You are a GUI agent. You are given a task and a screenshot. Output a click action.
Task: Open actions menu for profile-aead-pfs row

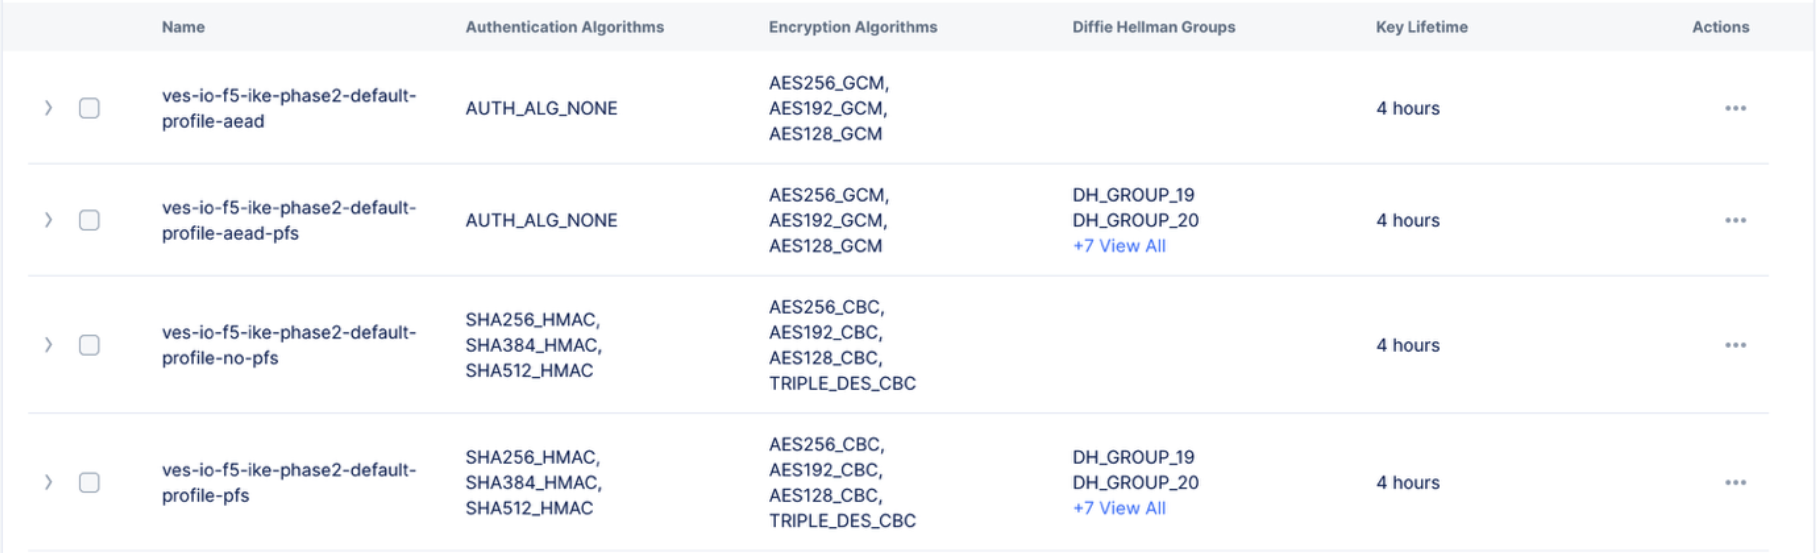coord(1735,220)
